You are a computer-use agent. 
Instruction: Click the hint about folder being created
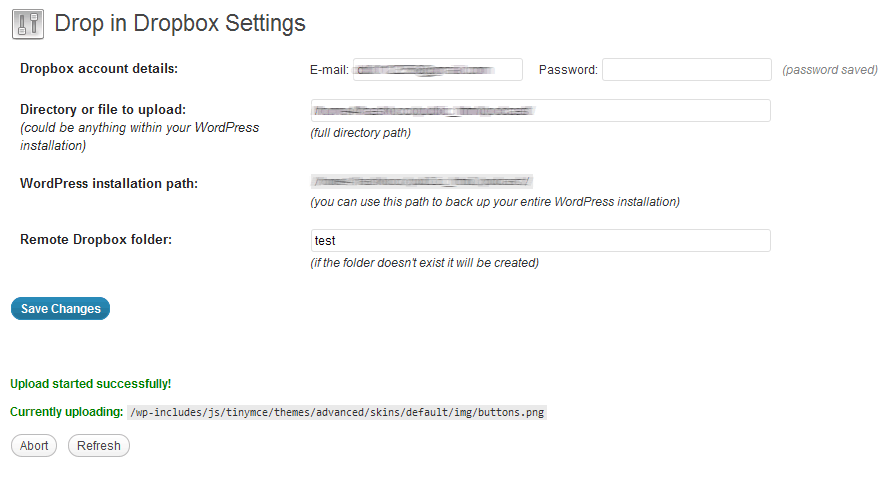click(x=425, y=263)
